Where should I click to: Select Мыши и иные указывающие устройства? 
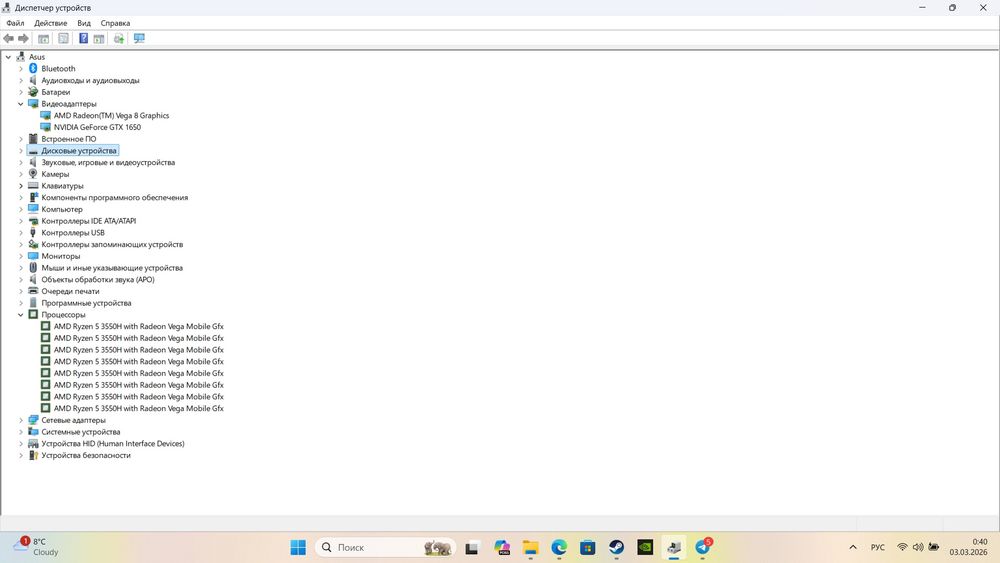(112, 268)
